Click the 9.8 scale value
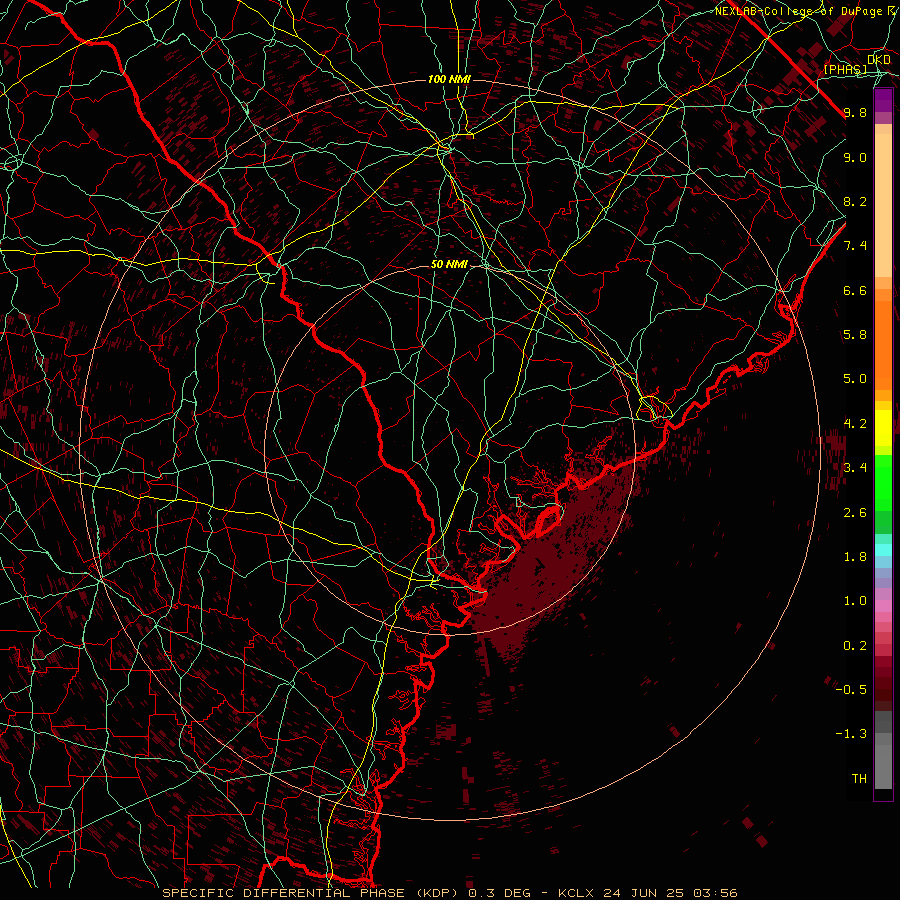This screenshot has width=900, height=900. pos(855,112)
